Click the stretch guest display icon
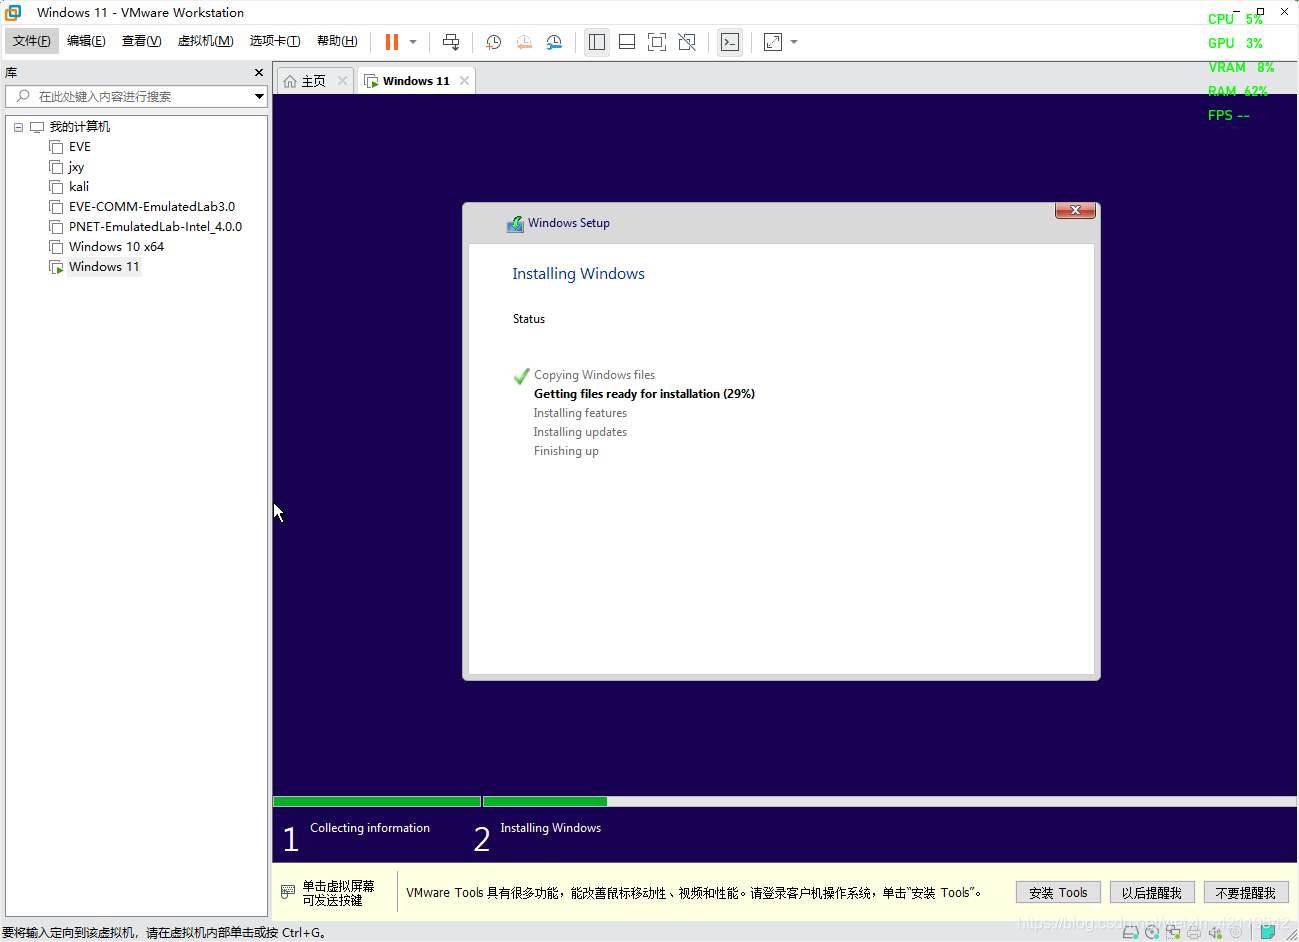Image resolution: width=1299 pixels, height=942 pixels. 773,42
